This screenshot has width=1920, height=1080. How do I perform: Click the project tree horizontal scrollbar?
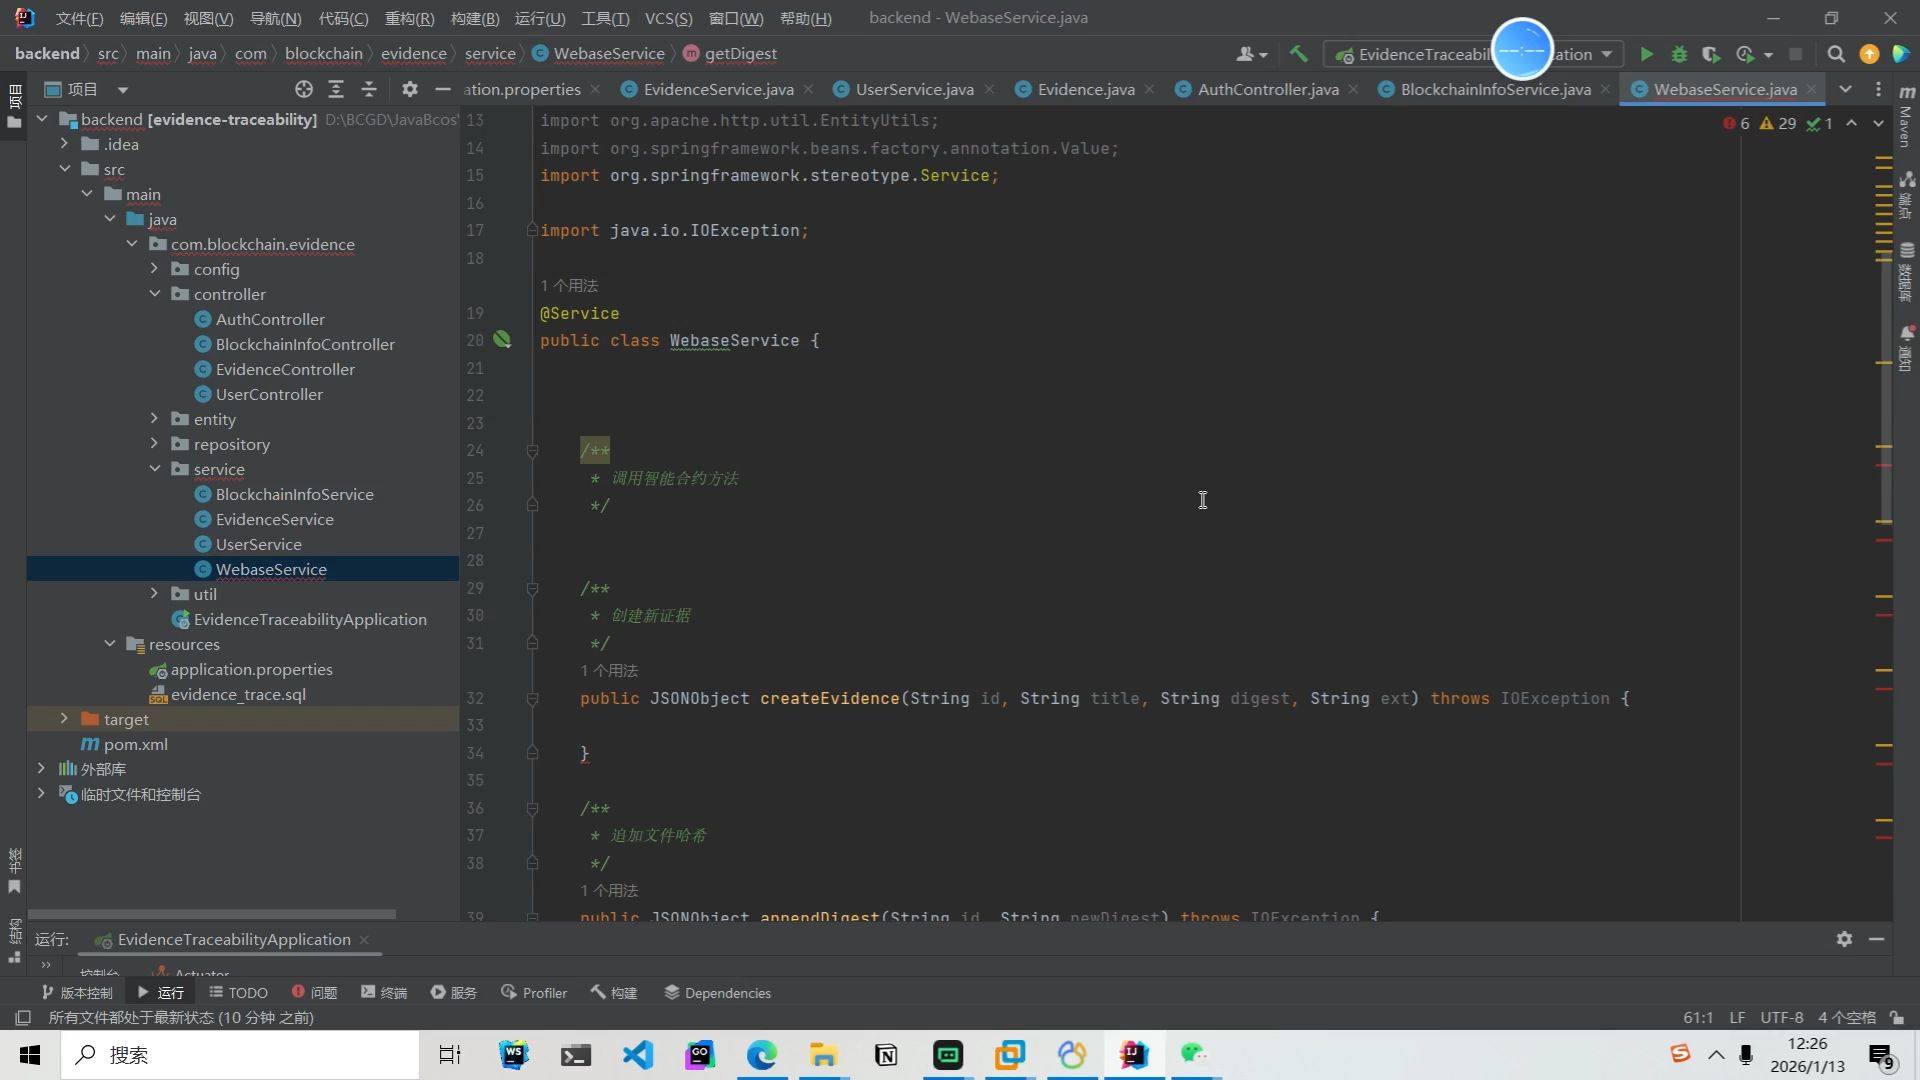point(212,914)
